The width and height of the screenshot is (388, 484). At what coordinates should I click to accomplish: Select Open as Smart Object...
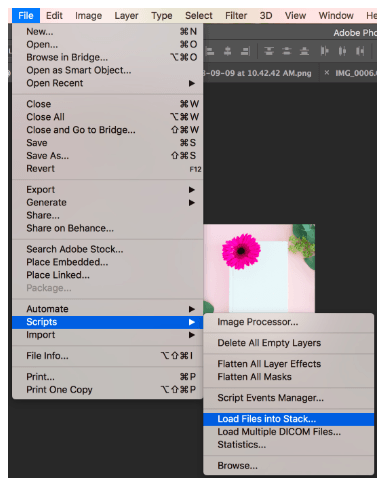click(x=108, y=70)
